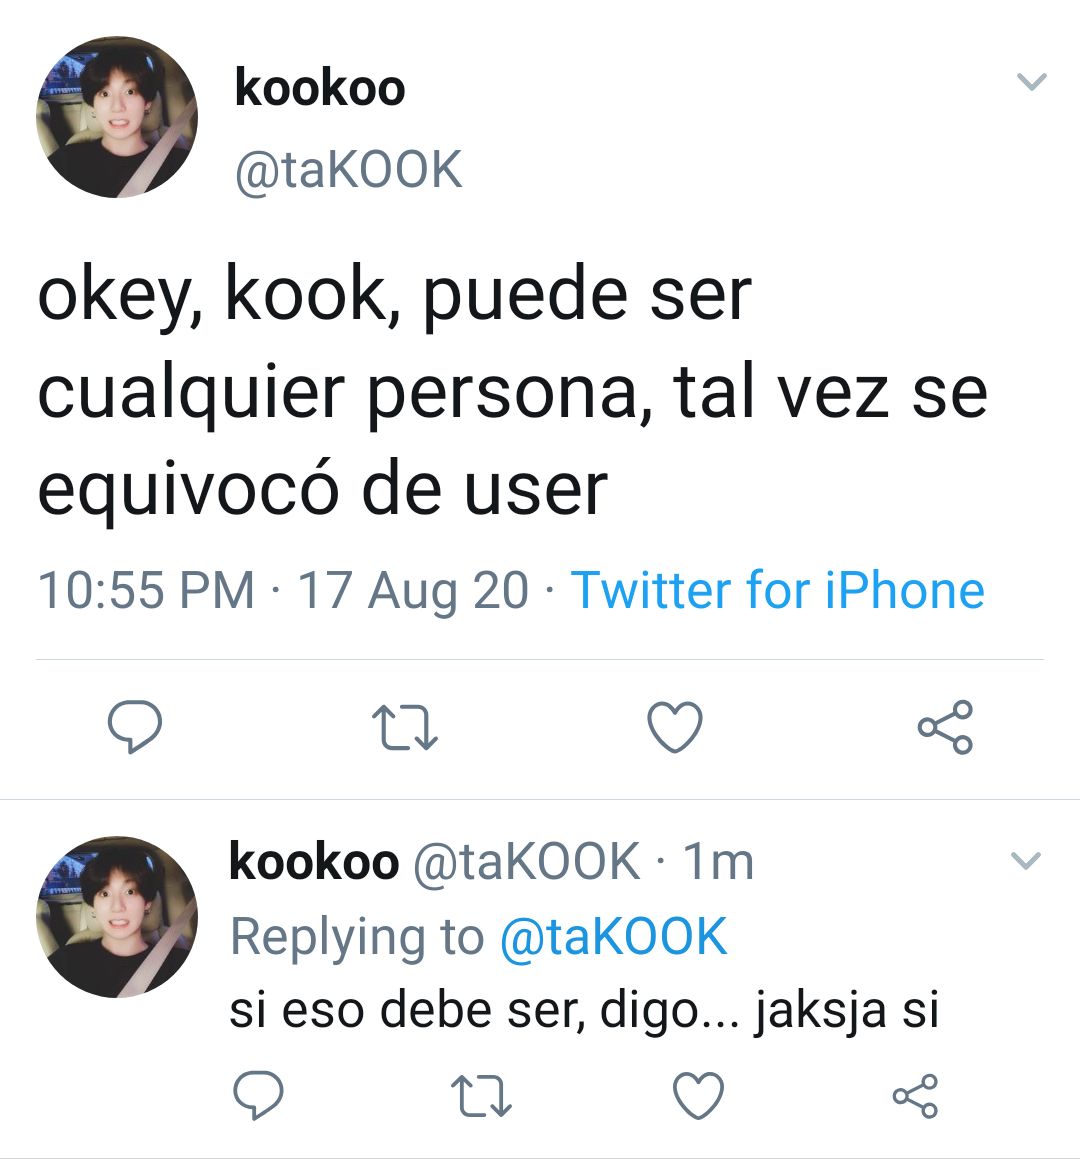This screenshot has height=1165, width=1080.
Task: Open the blue @taKOOK mention in reply
Action: (613, 936)
